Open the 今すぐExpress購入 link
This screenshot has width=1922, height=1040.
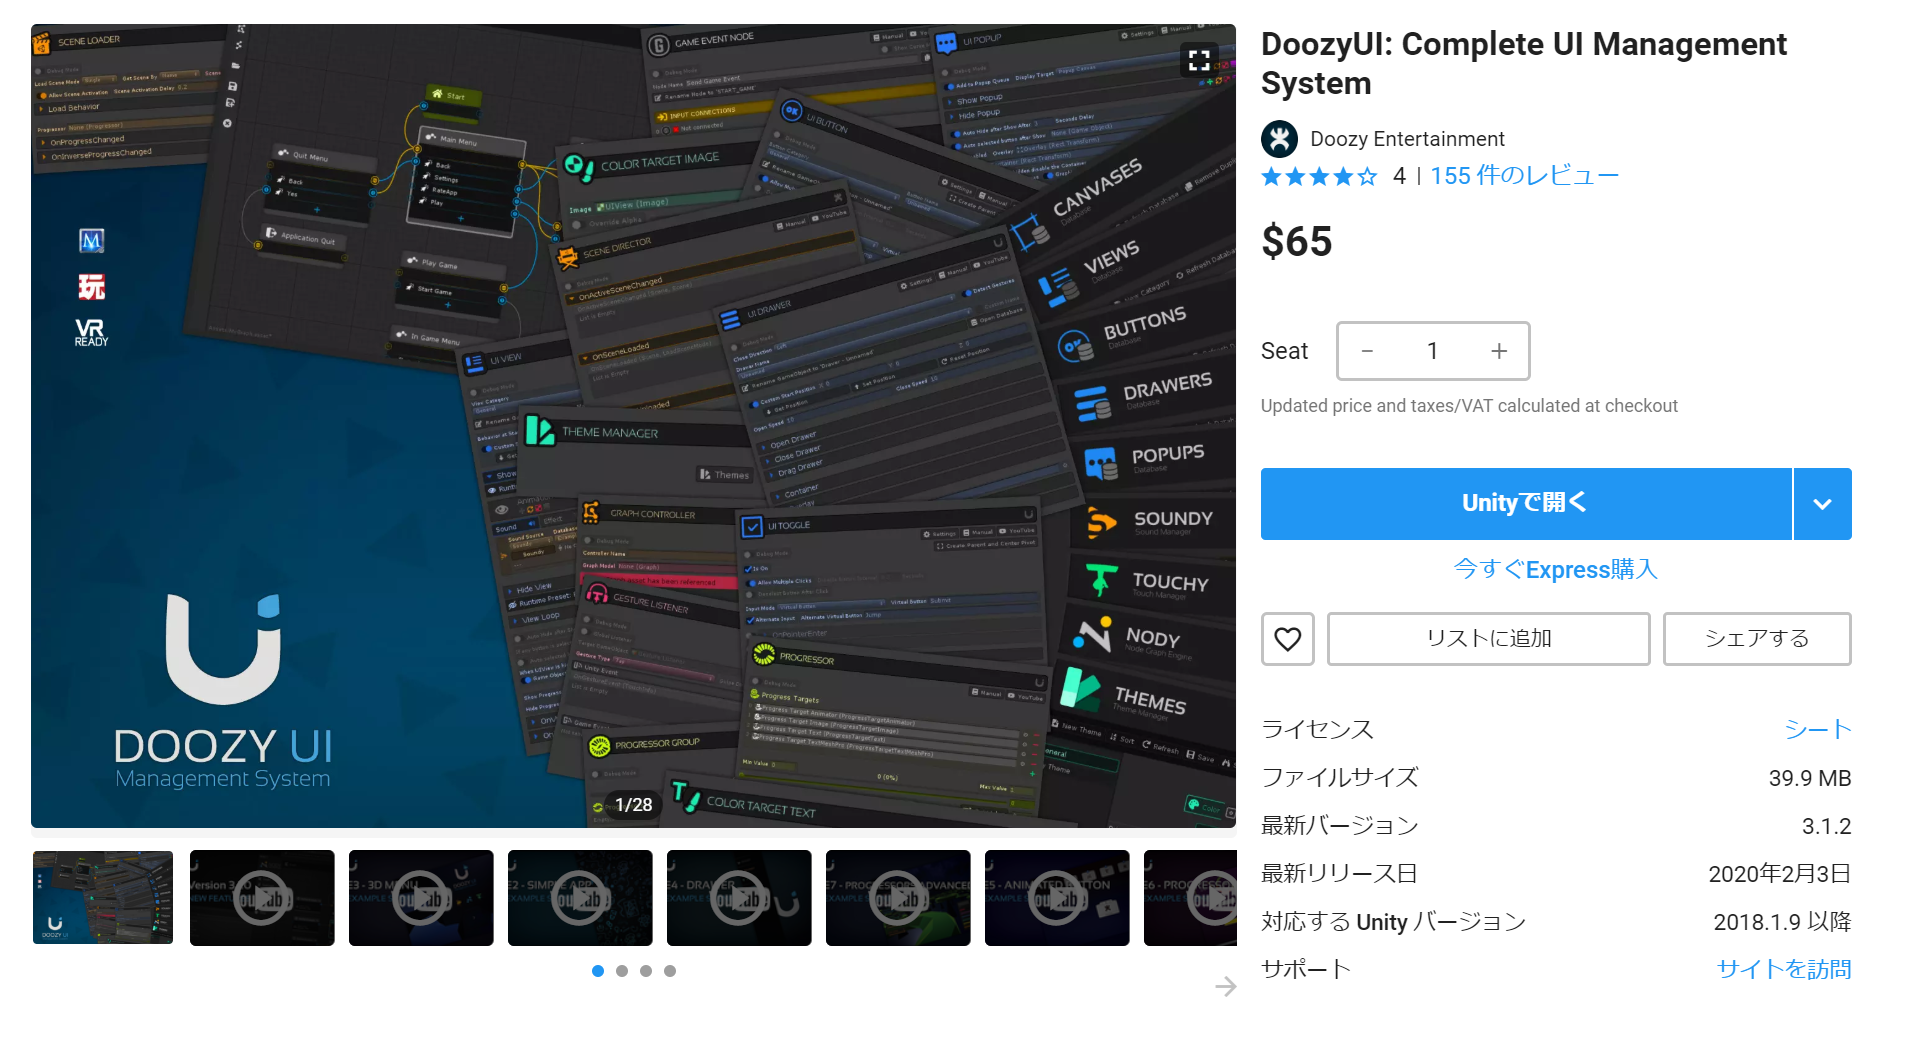(1554, 569)
